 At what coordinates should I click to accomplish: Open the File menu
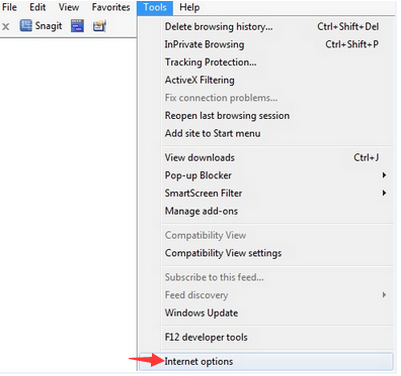click(x=9, y=7)
